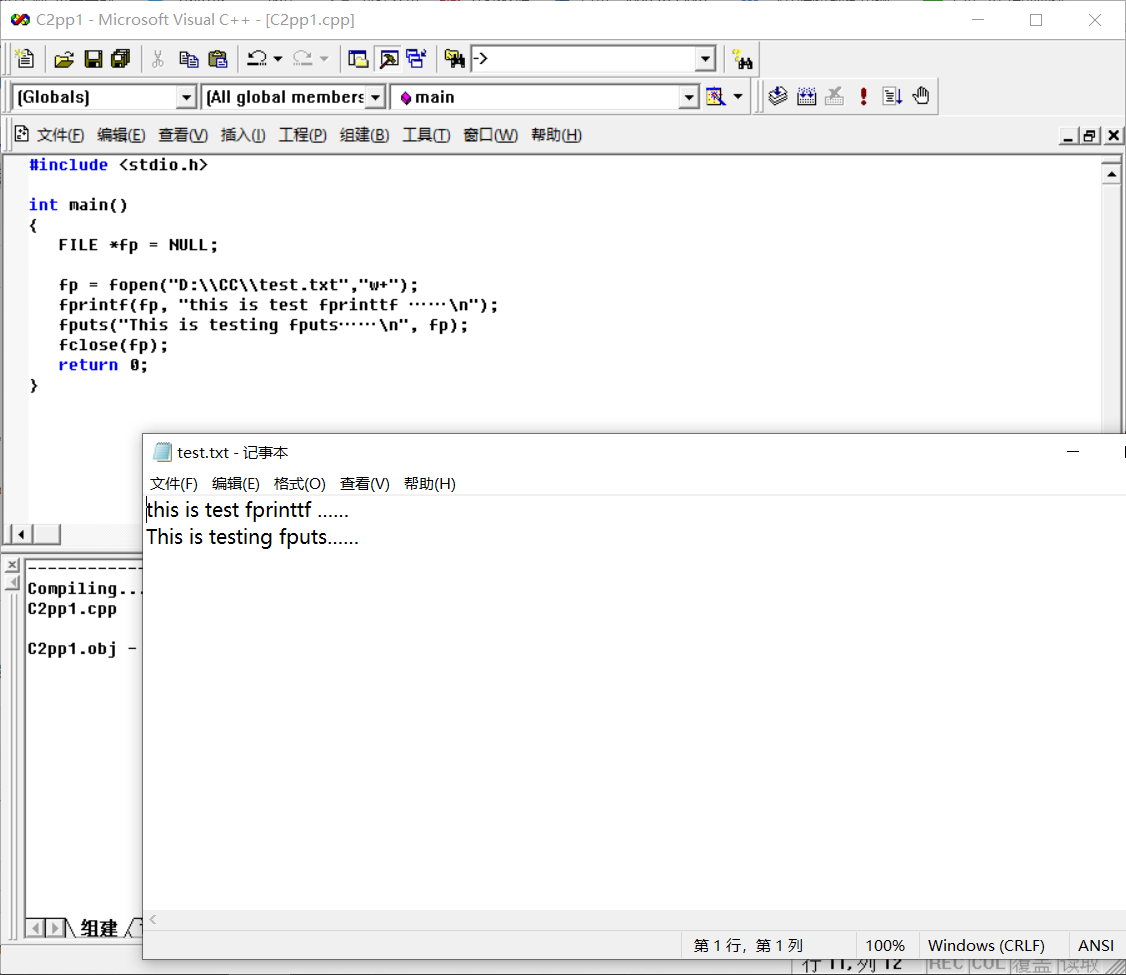Click the Copy icon
The height and width of the screenshot is (975, 1126).
point(188,59)
